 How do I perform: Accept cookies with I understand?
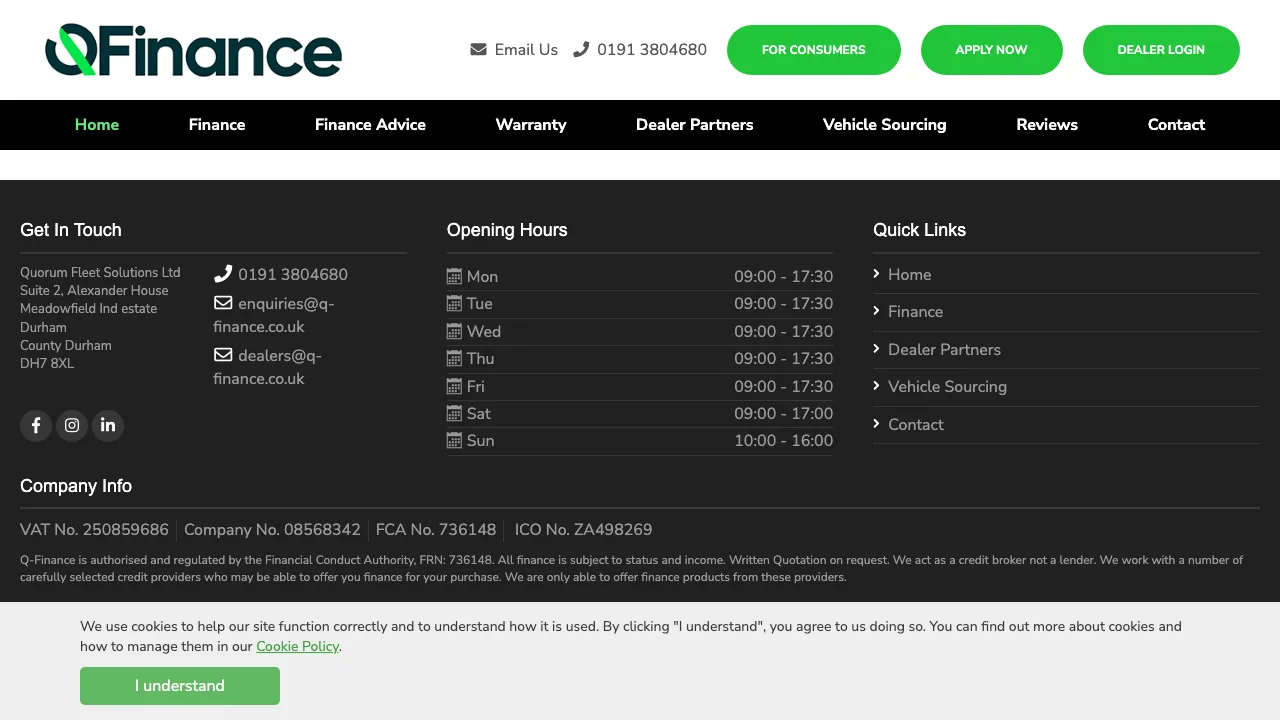tap(180, 686)
